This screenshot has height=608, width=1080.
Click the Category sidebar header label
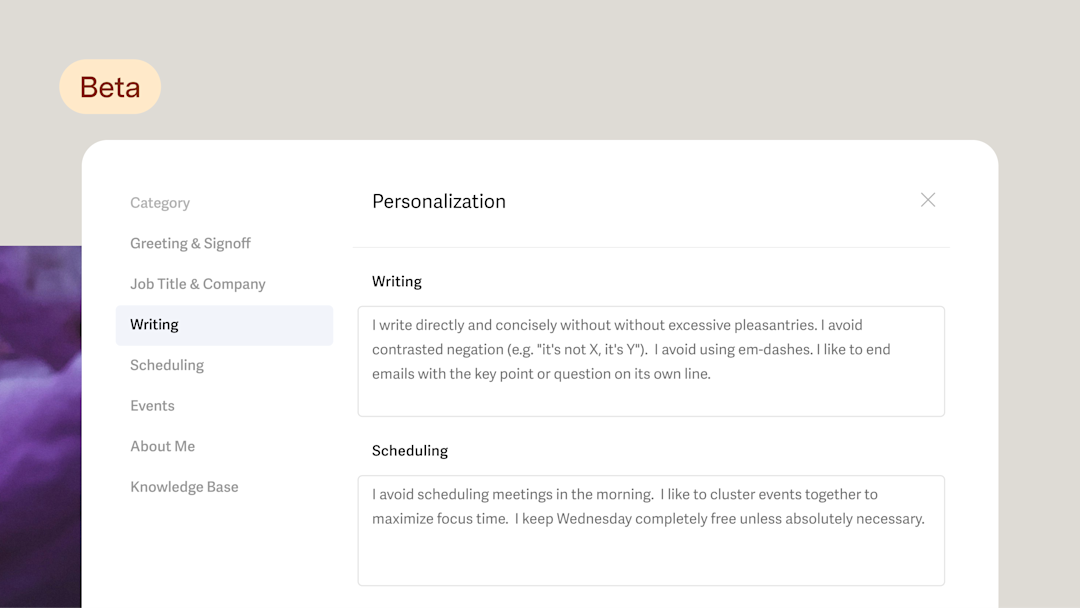[x=160, y=202]
